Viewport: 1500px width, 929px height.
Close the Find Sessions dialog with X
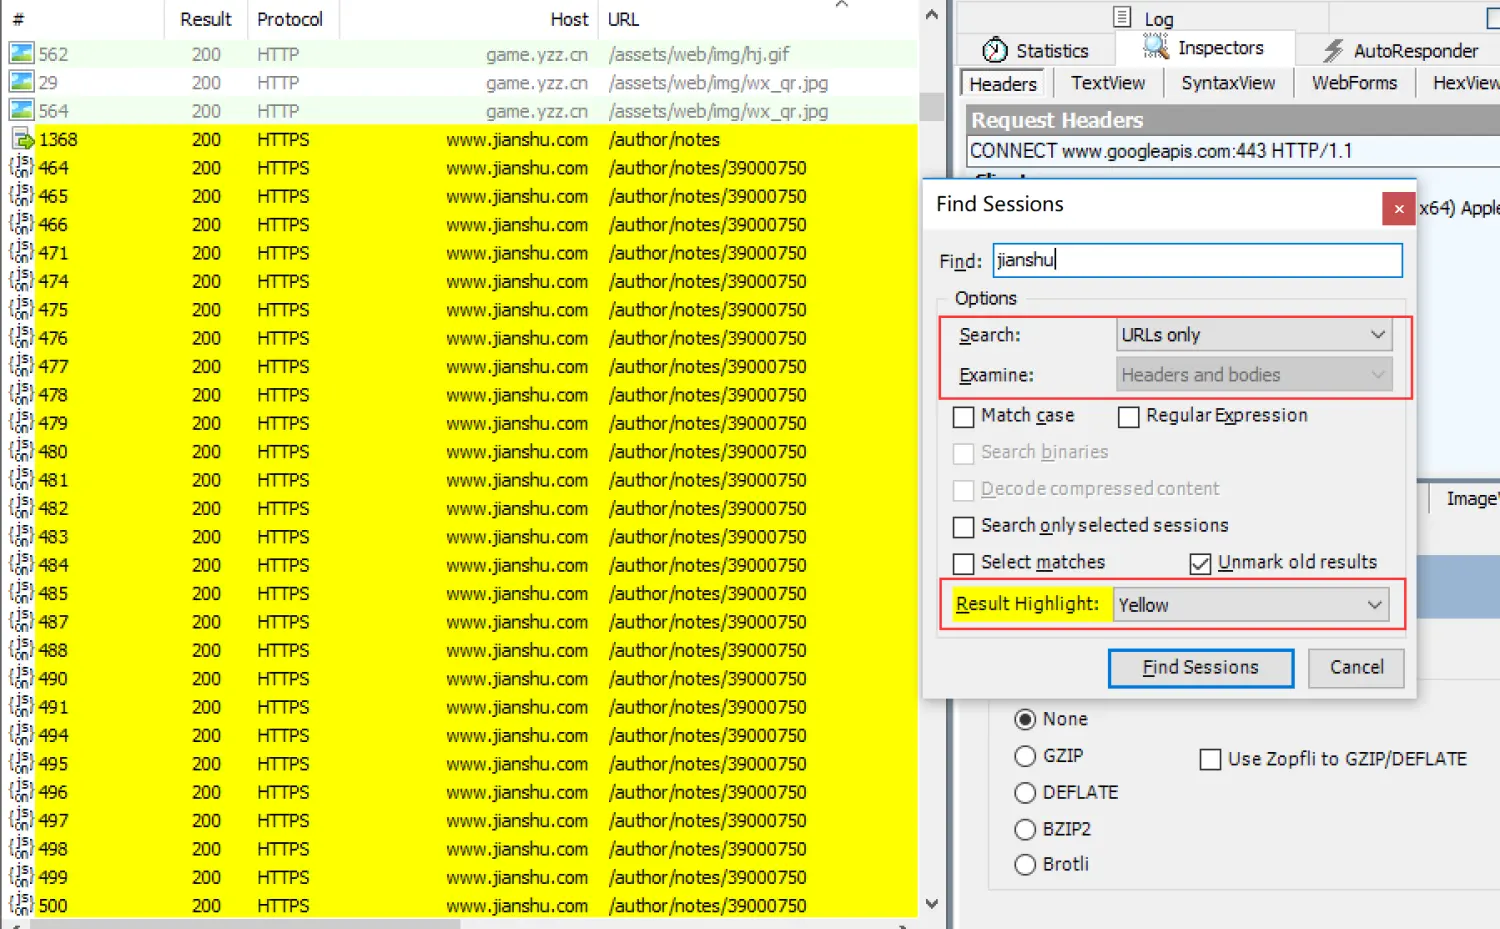1399,209
